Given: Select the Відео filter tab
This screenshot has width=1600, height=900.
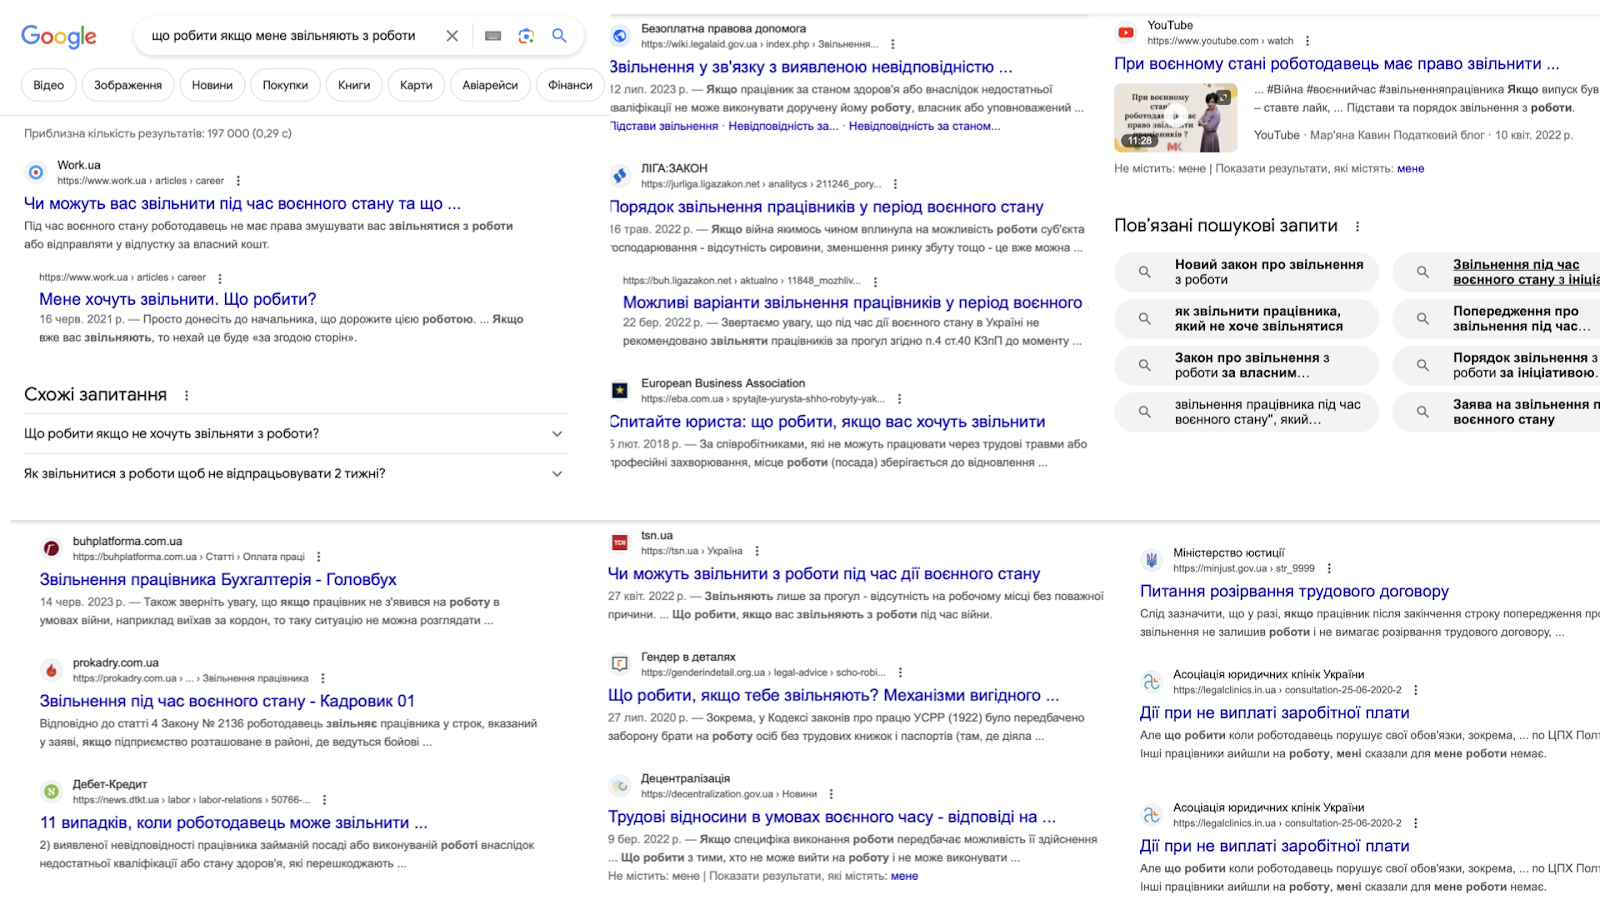Looking at the screenshot, I should tap(49, 85).
